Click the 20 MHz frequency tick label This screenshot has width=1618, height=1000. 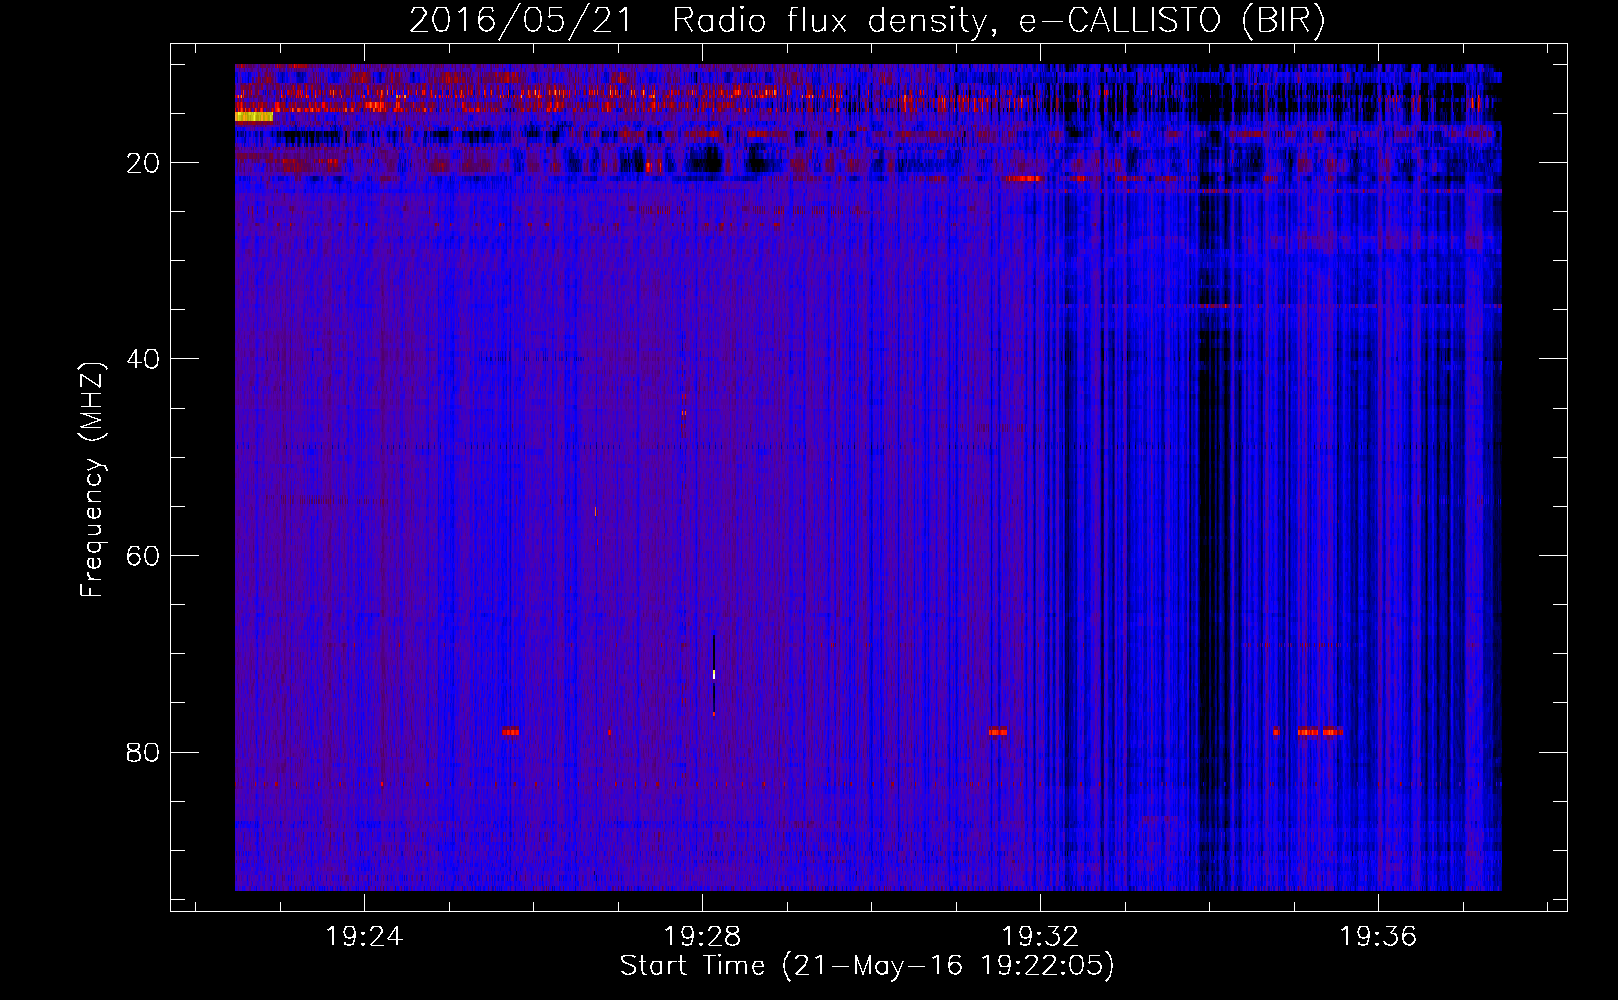[x=143, y=163]
